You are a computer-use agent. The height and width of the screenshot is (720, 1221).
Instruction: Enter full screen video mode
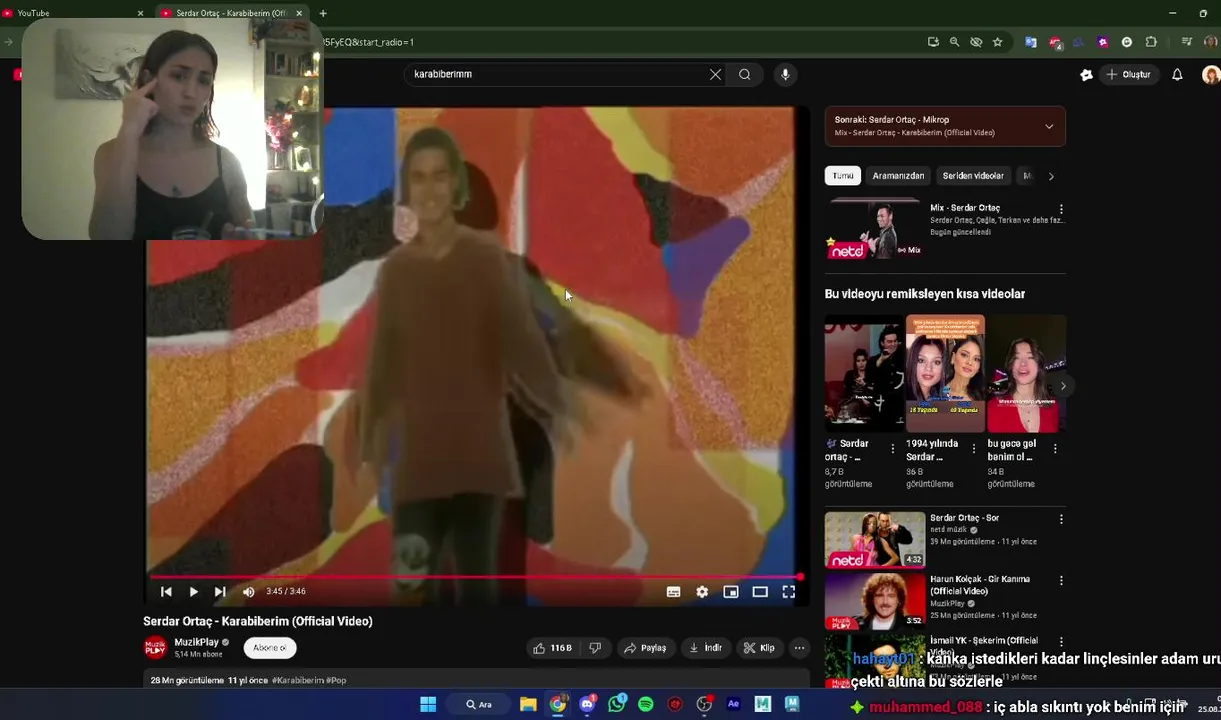pyautogui.click(x=788, y=592)
